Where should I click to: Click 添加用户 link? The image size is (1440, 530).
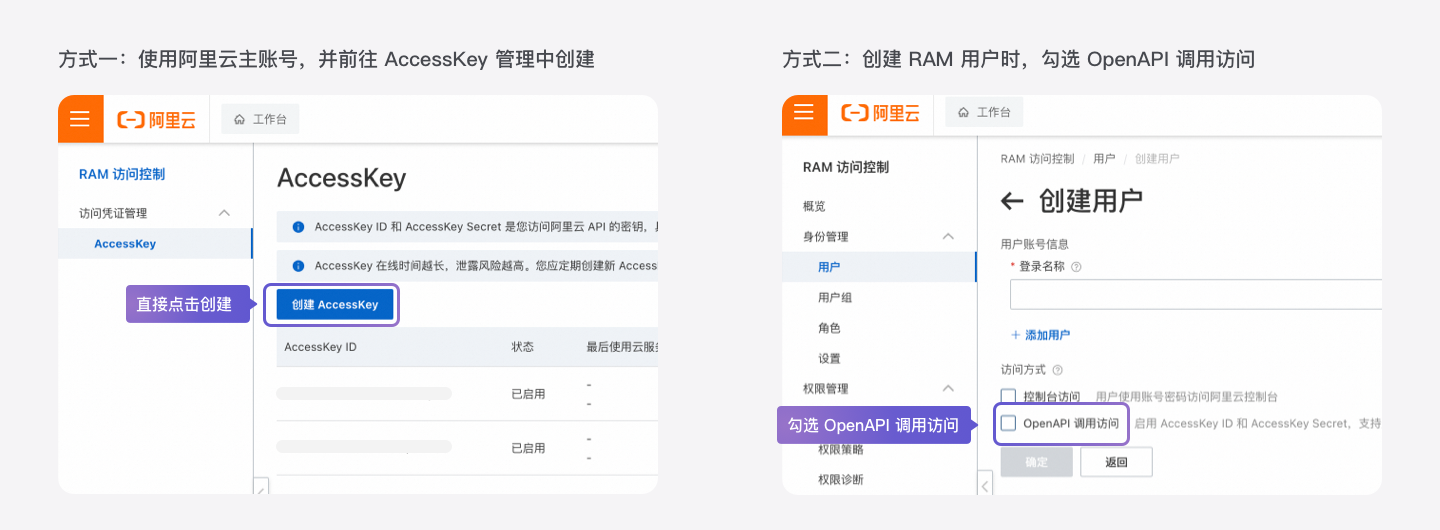point(1040,335)
